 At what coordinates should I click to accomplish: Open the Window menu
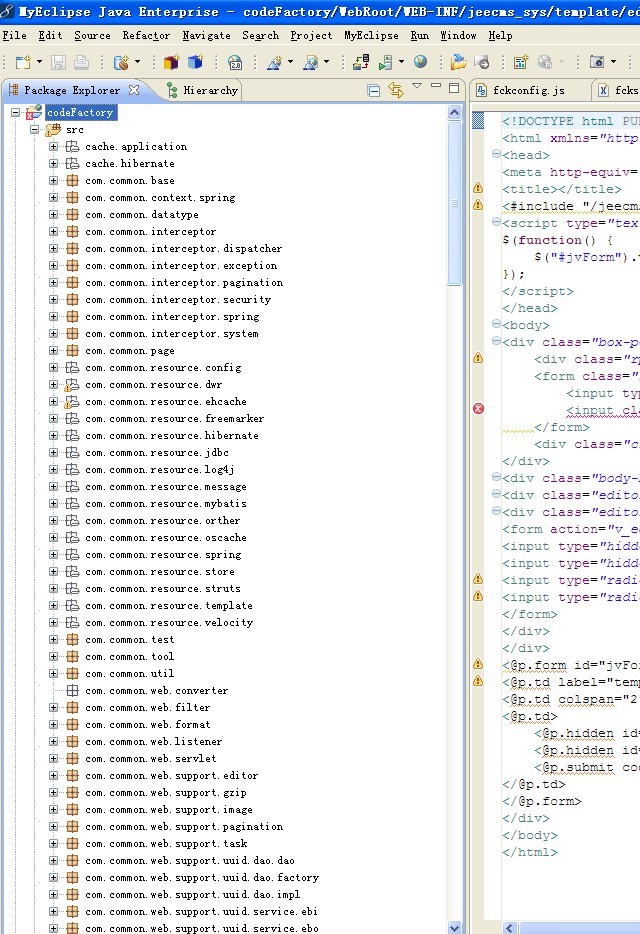tap(458, 36)
